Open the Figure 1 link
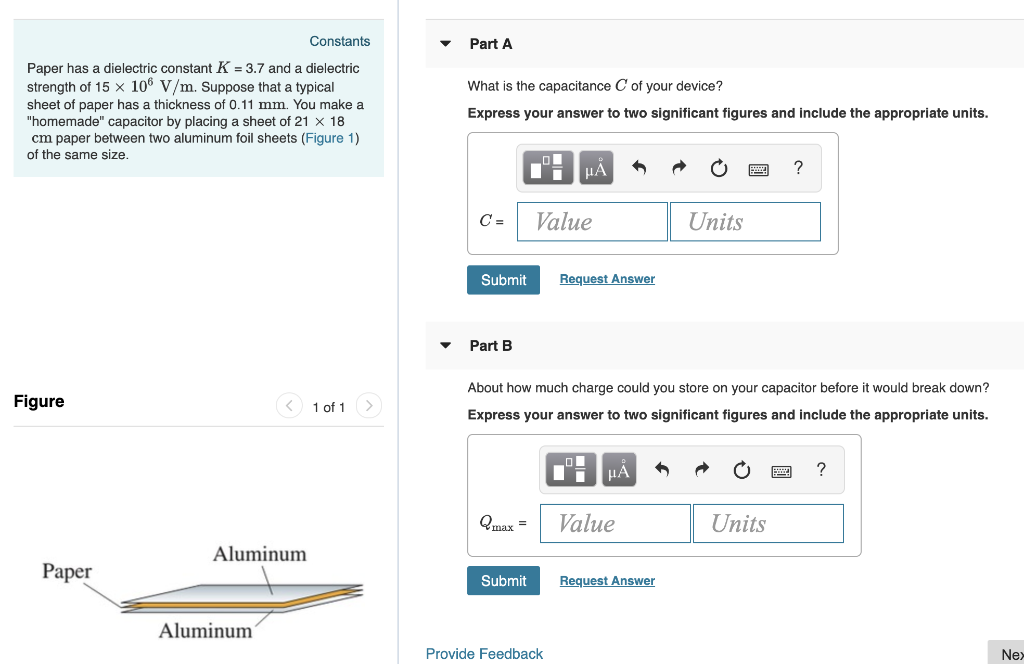This screenshot has width=1024, height=664. [330, 137]
